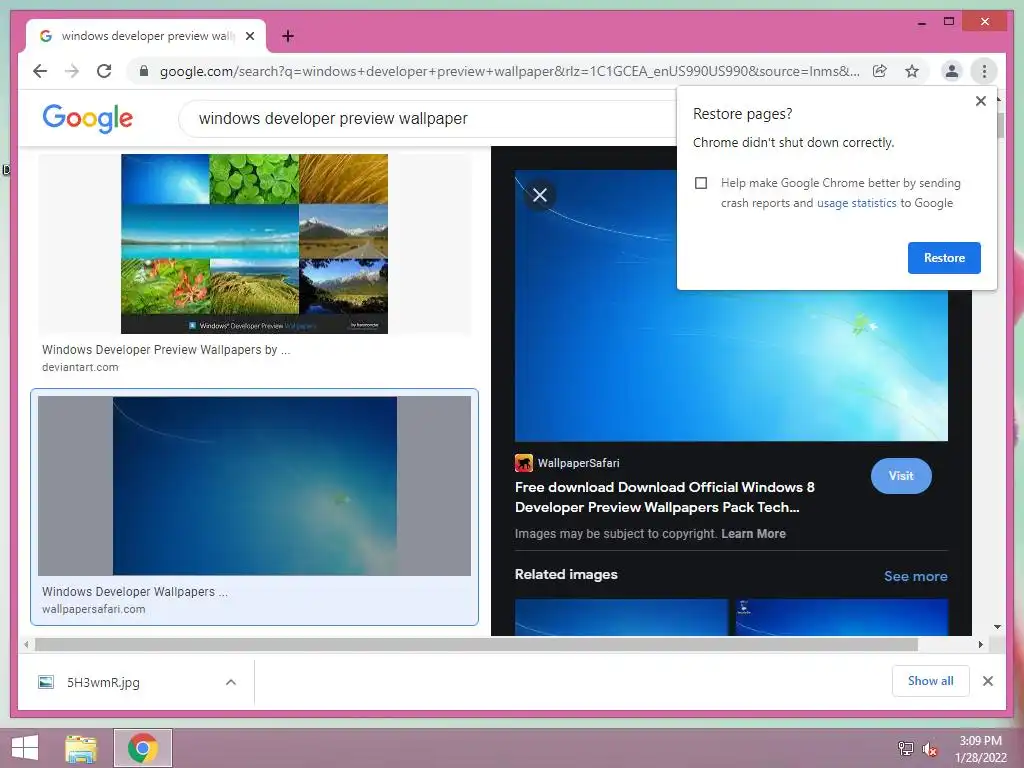1024x768 pixels.
Task: Open the Windows Start menu
Action: point(25,748)
